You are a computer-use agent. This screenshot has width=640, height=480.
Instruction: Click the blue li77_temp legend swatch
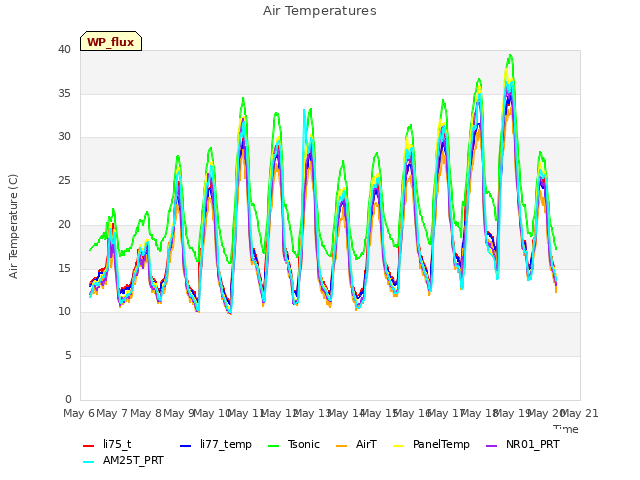pos(186,446)
